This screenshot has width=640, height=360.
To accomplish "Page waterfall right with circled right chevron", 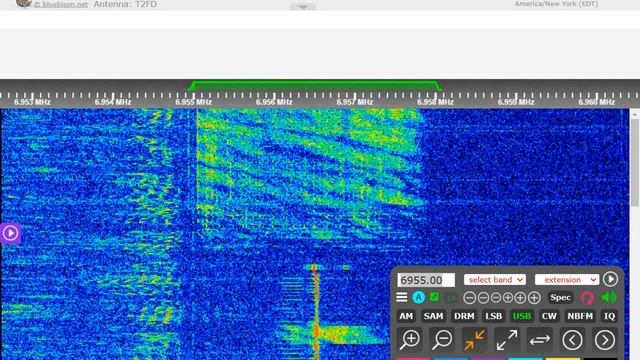I will click(x=605, y=340).
